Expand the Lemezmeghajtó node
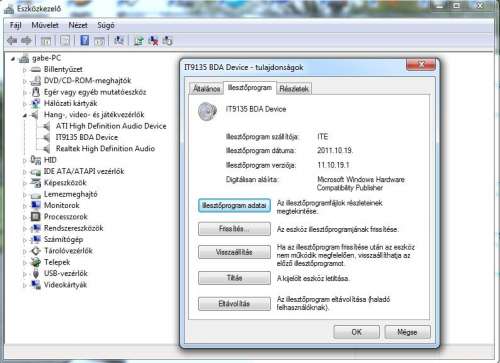Viewport: 500px width, 363px height. 25,194
